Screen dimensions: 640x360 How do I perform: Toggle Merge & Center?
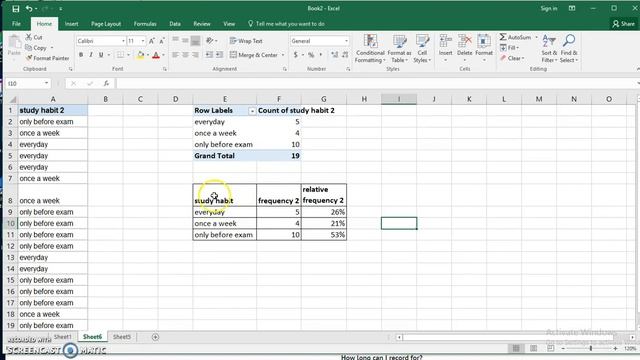(x=253, y=55)
